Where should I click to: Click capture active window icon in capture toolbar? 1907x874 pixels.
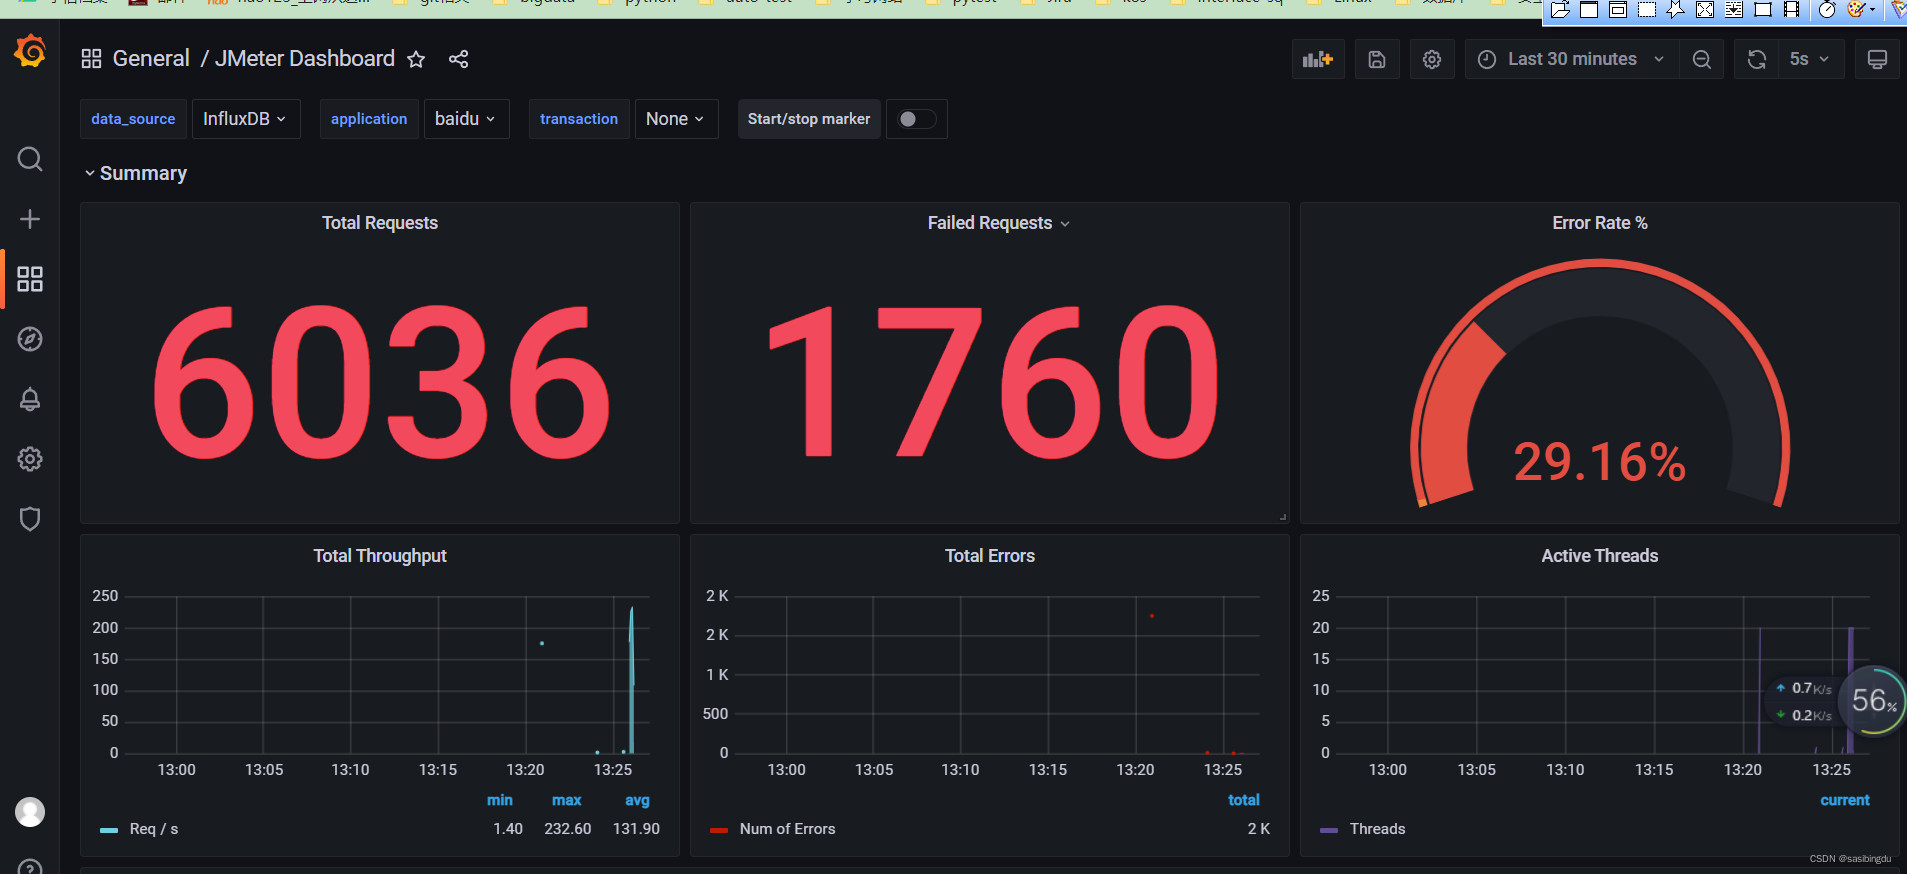(1589, 10)
